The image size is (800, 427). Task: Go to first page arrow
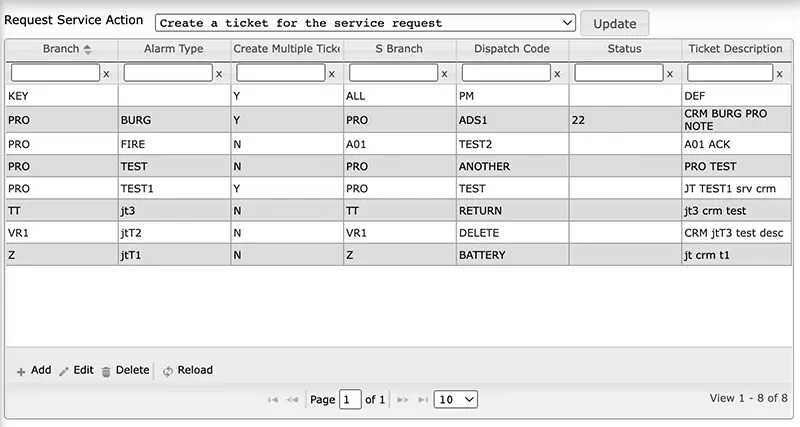[x=273, y=399]
